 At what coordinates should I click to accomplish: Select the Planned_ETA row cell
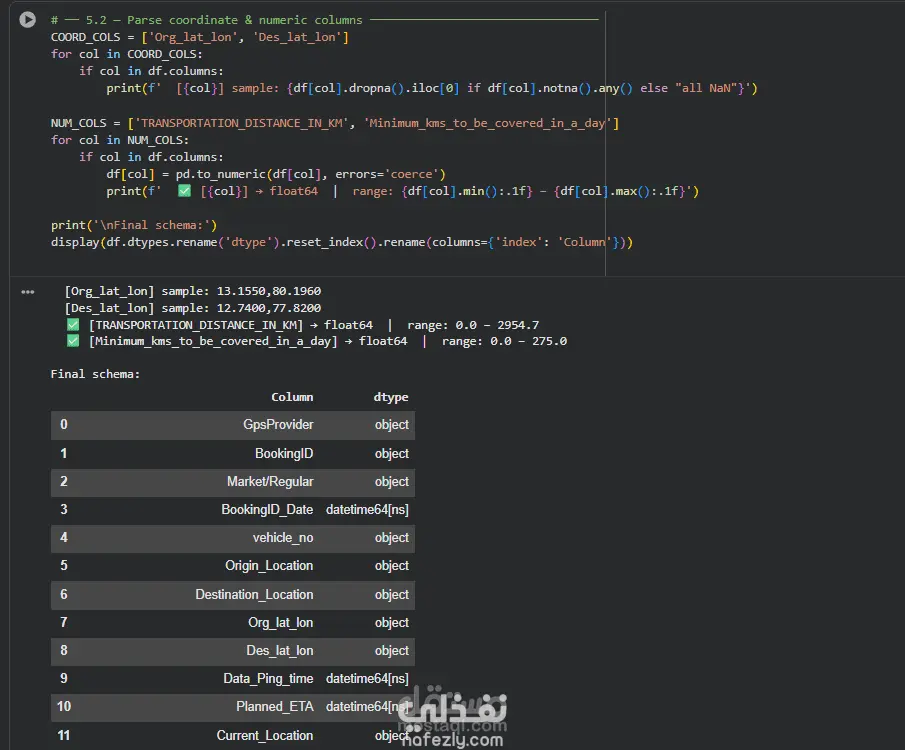(275, 707)
